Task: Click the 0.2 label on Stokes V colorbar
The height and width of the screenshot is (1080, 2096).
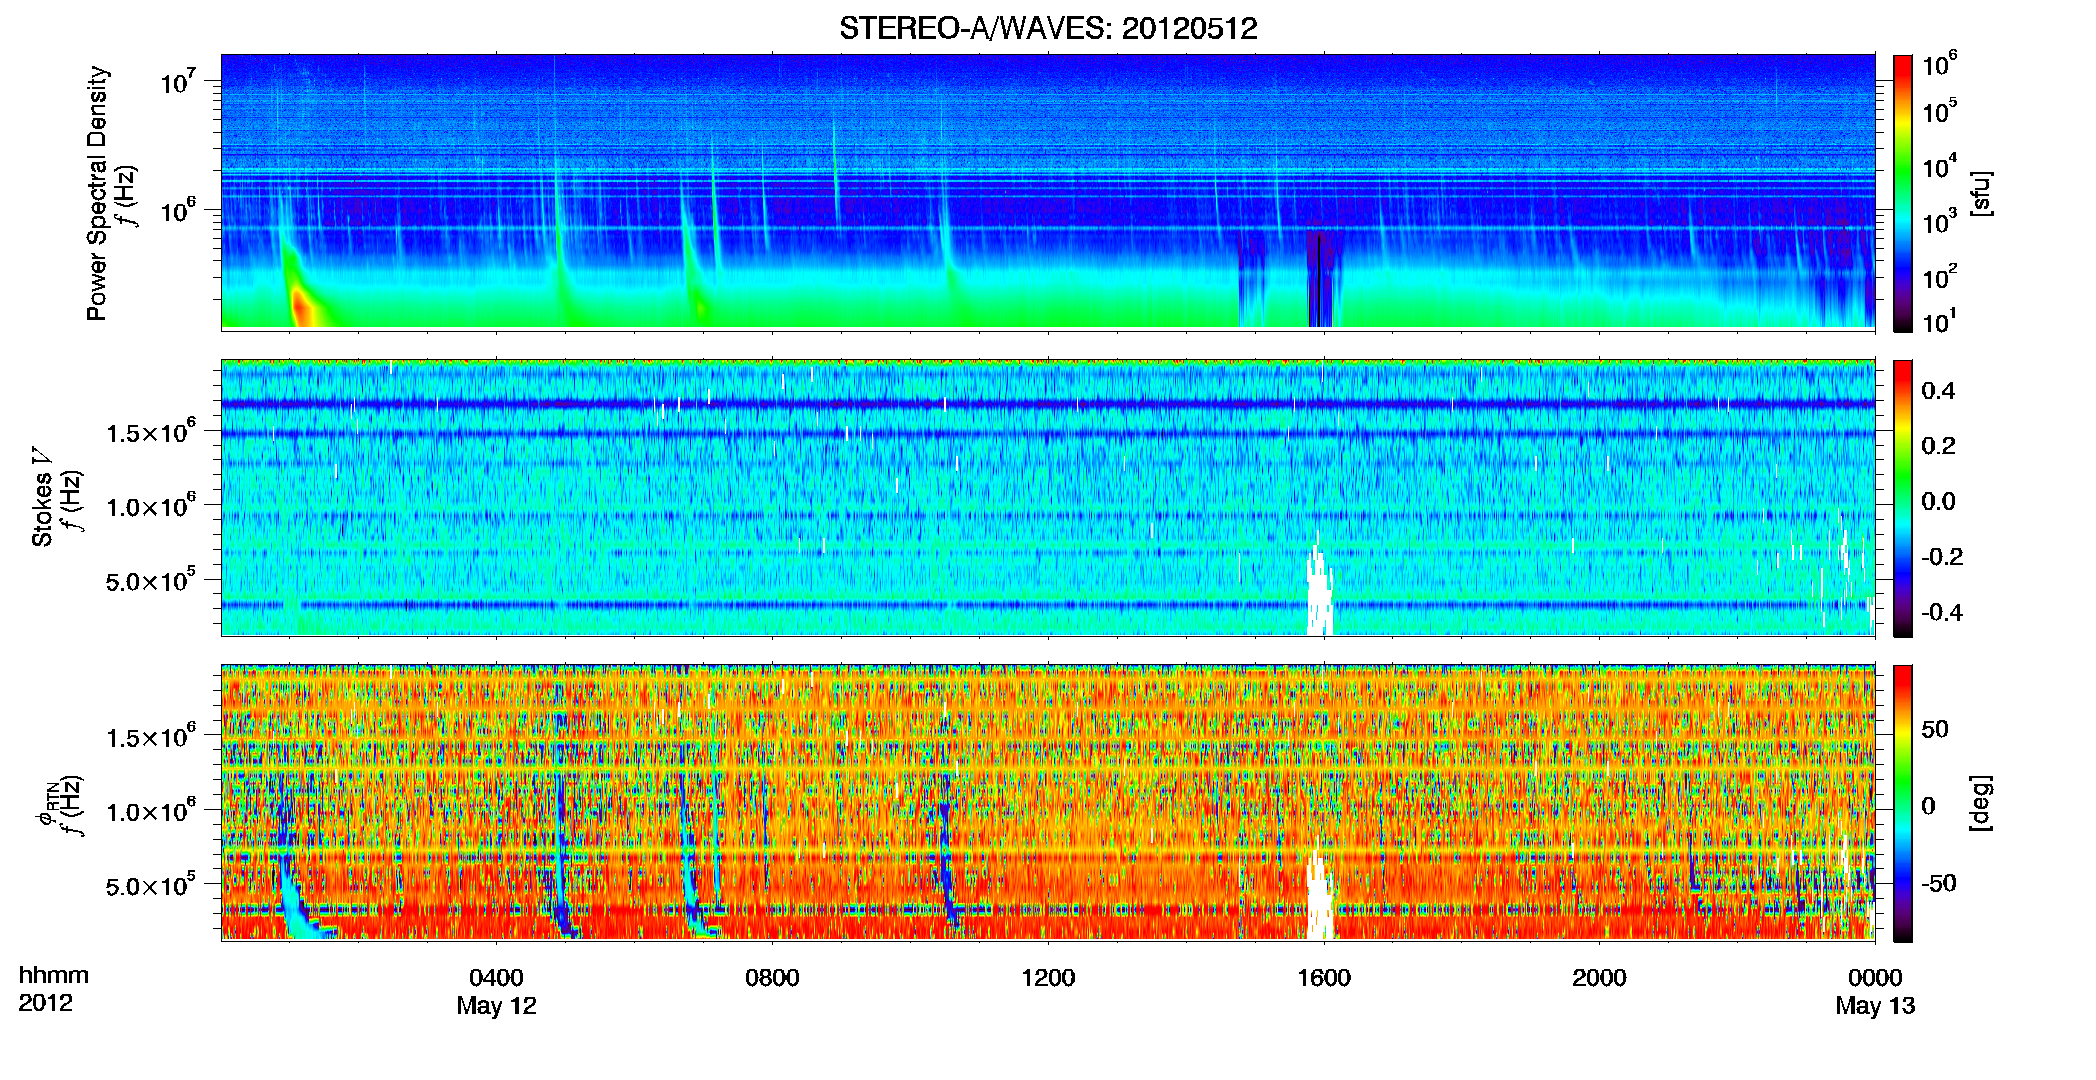Action: [1938, 446]
